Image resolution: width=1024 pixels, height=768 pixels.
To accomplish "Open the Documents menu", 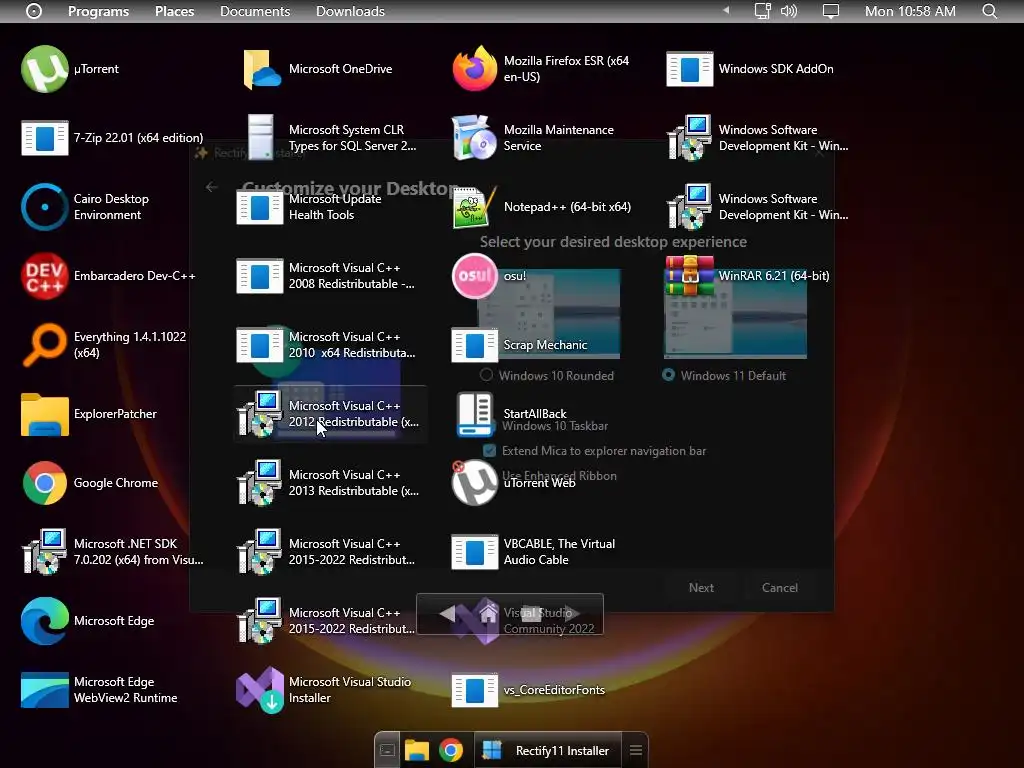I will (x=255, y=11).
